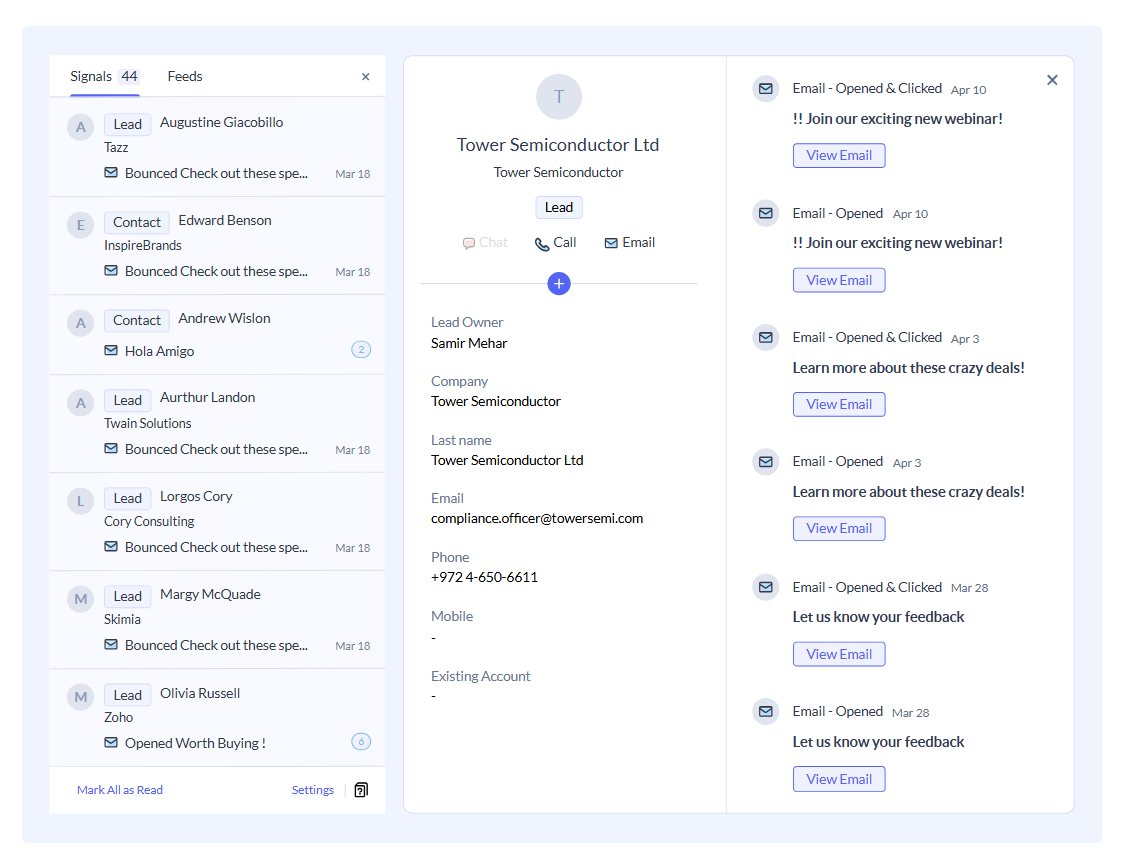Click the Hola Amigo email subject
This screenshot has width=1126, height=863.
coord(159,351)
